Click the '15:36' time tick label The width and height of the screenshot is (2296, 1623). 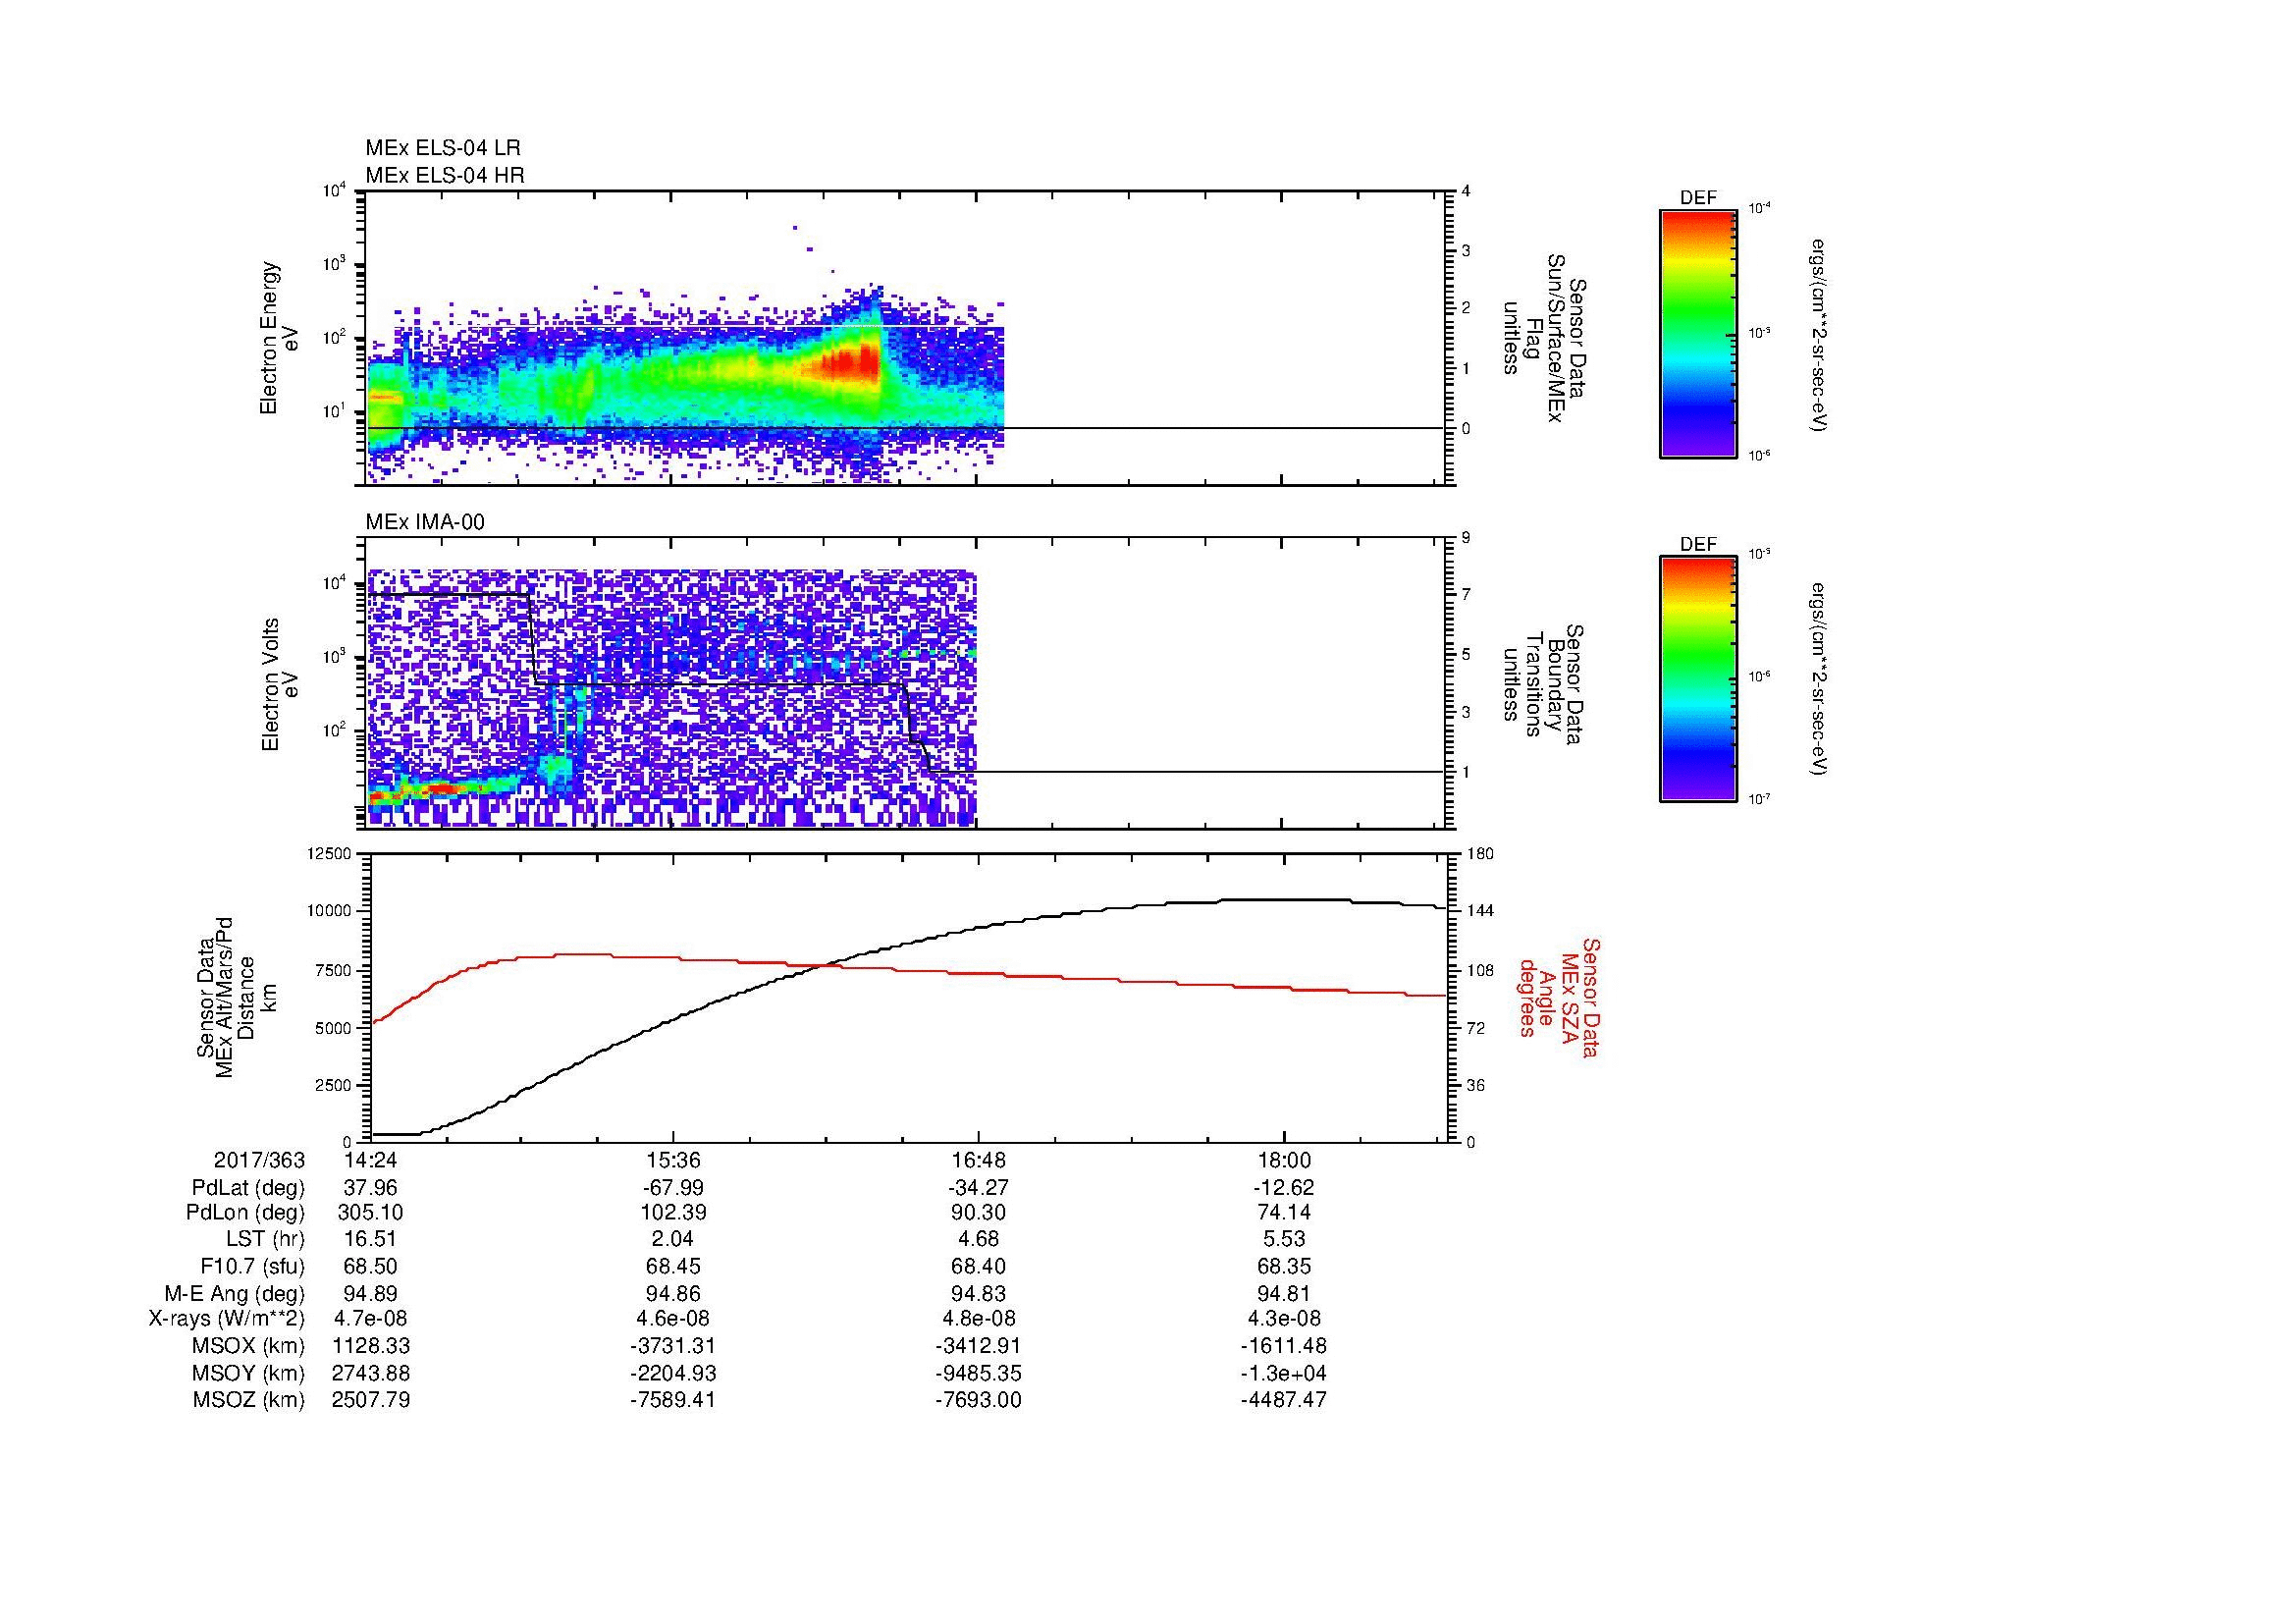coord(674,1160)
